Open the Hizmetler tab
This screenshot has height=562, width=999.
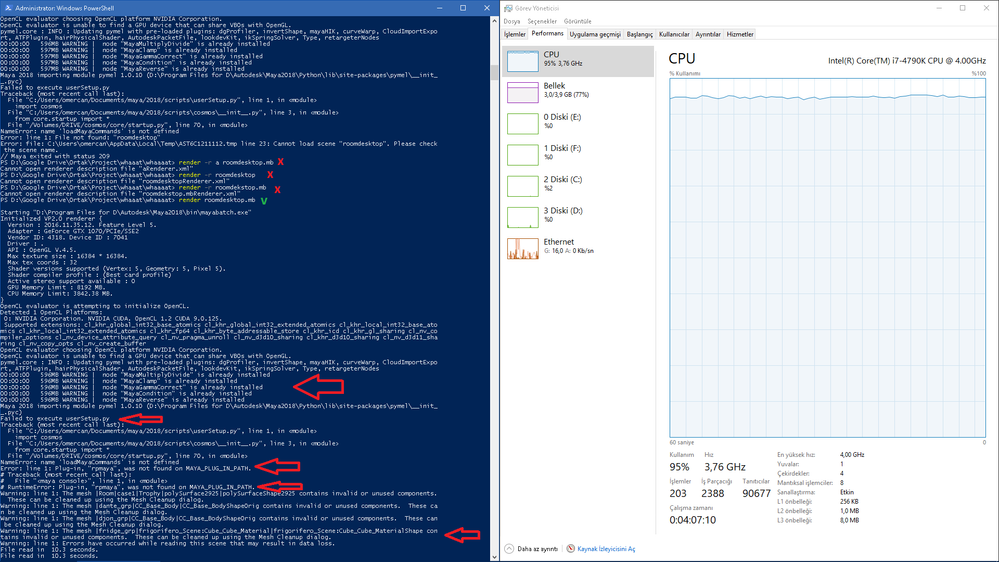click(x=740, y=34)
